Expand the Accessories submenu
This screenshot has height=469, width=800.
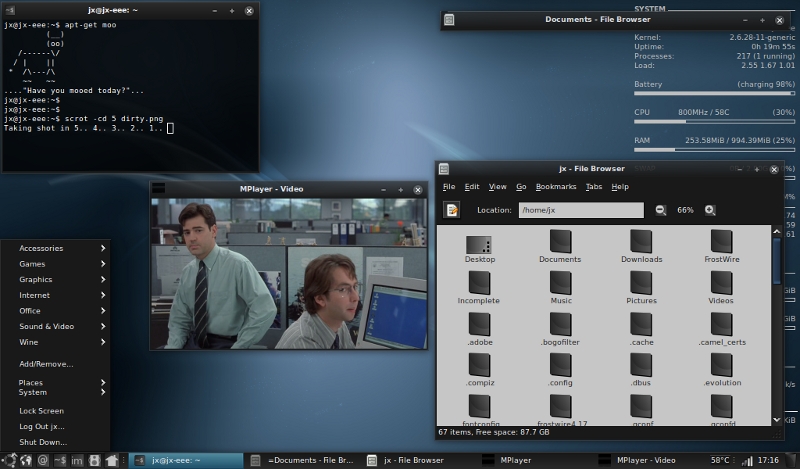(x=55, y=248)
